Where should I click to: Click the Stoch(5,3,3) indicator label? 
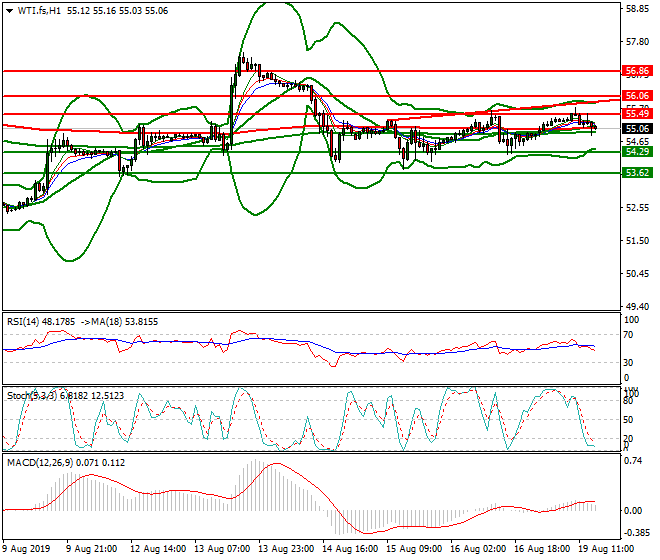pyautogui.click(x=32, y=396)
